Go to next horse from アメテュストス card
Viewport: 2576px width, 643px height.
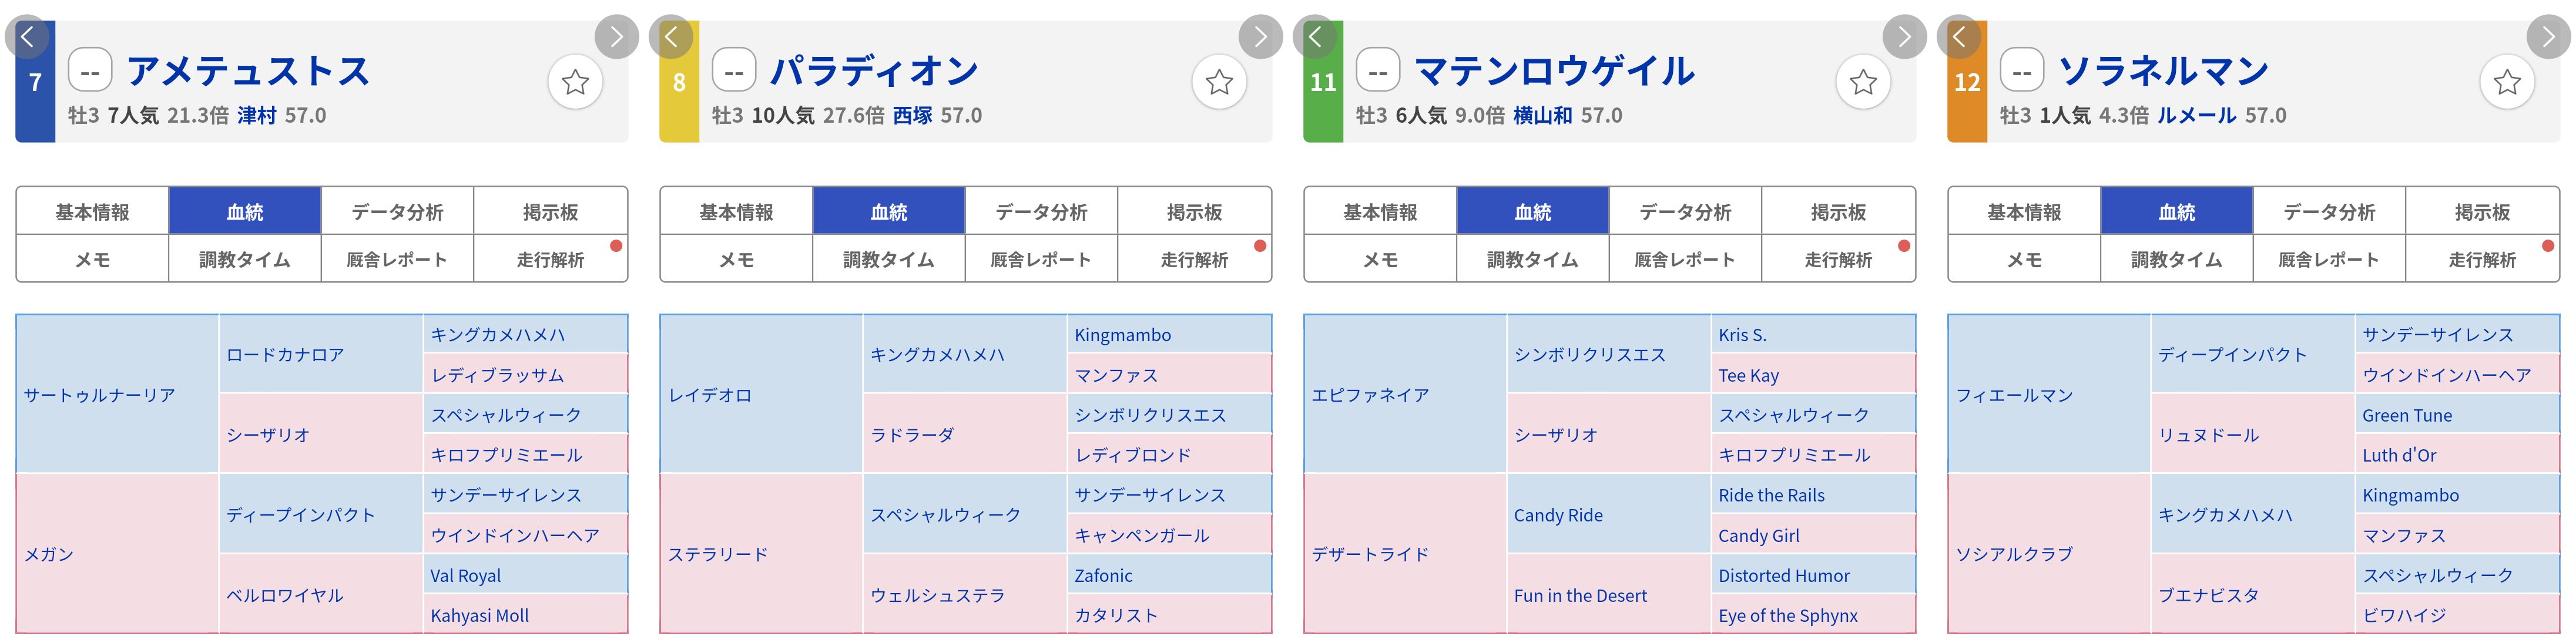(616, 37)
